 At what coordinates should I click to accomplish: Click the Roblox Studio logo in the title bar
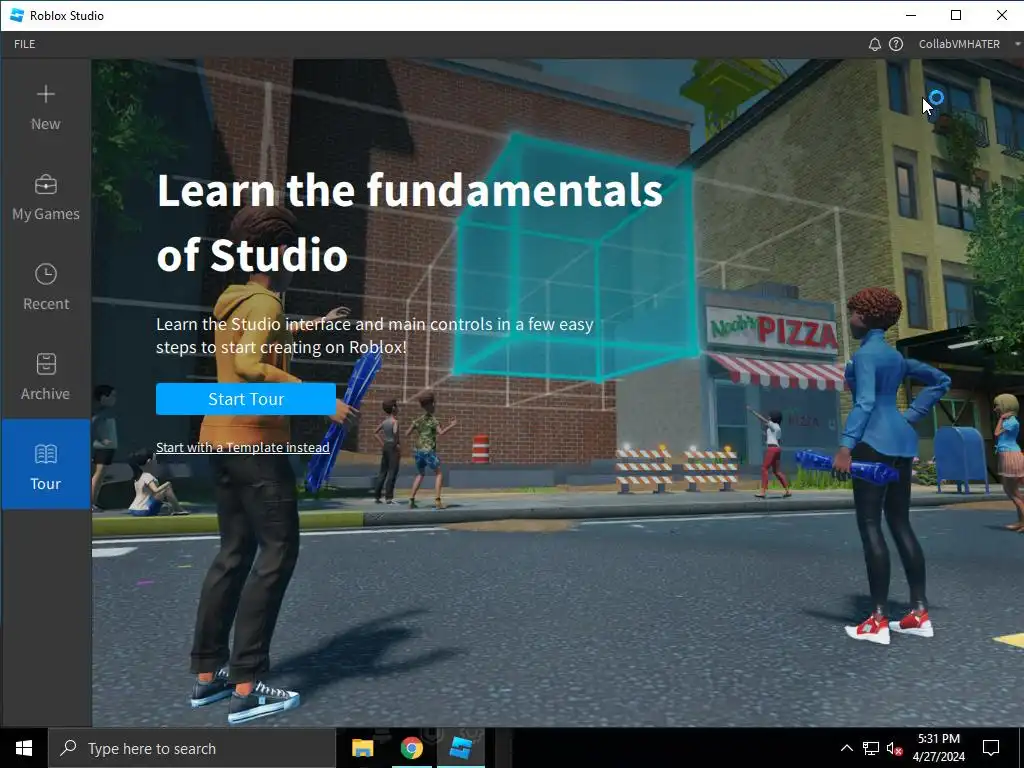pyautogui.click(x=17, y=15)
